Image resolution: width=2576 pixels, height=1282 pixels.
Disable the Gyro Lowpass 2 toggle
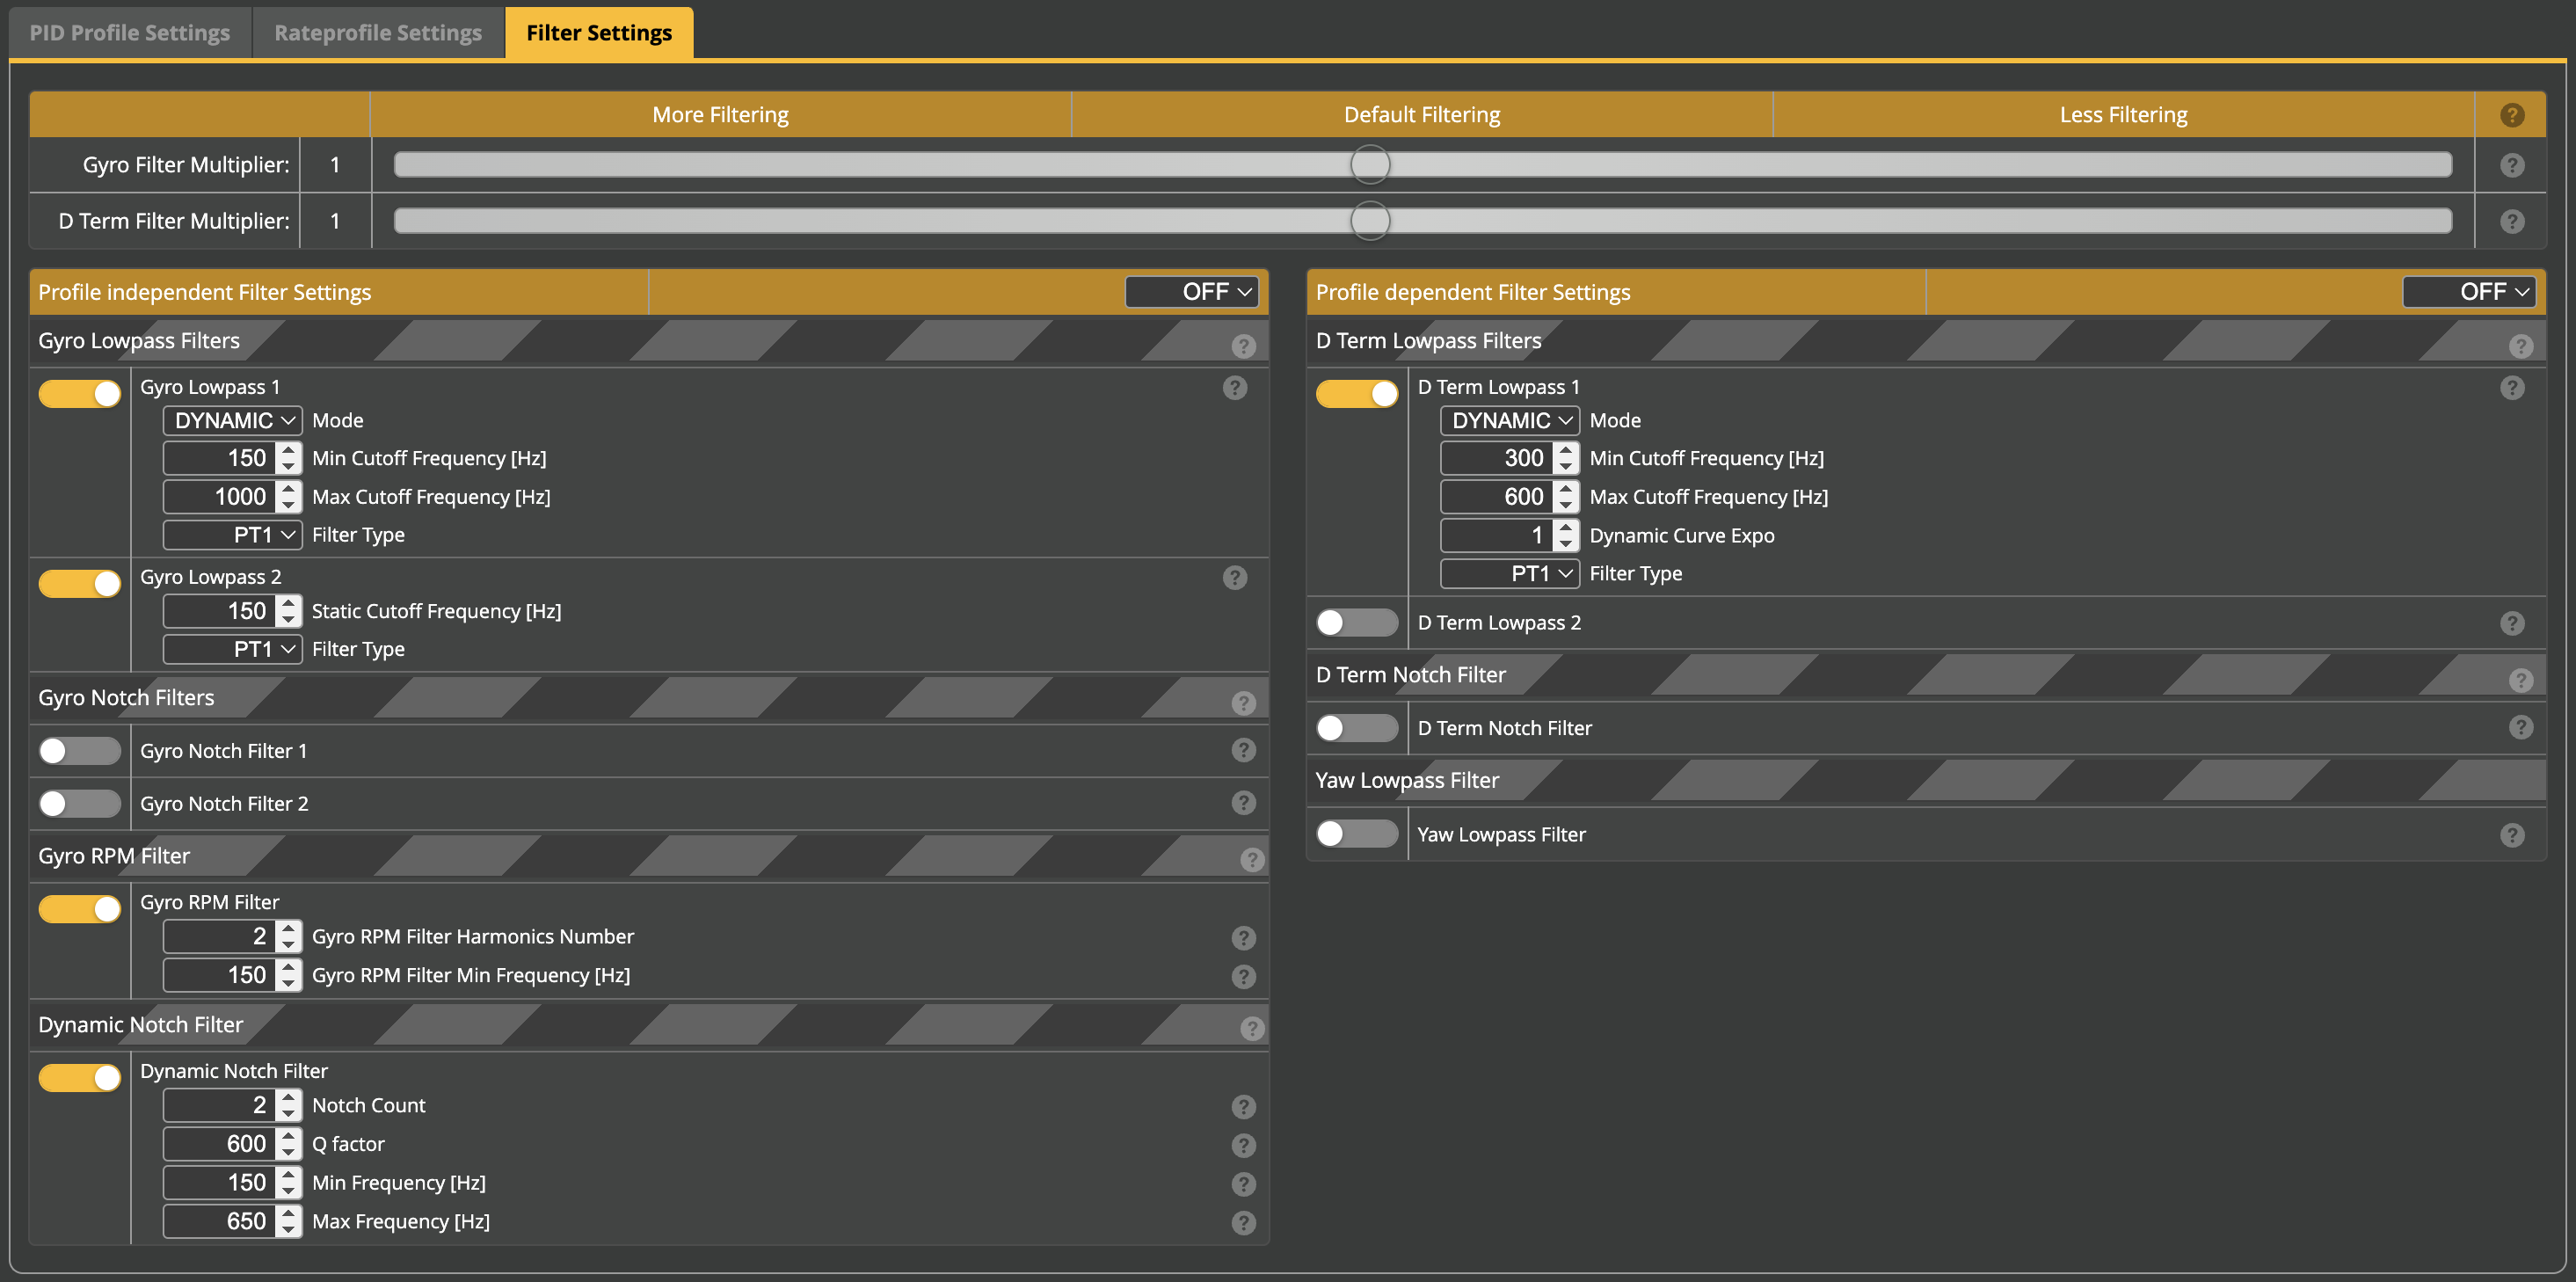pyautogui.click(x=80, y=583)
